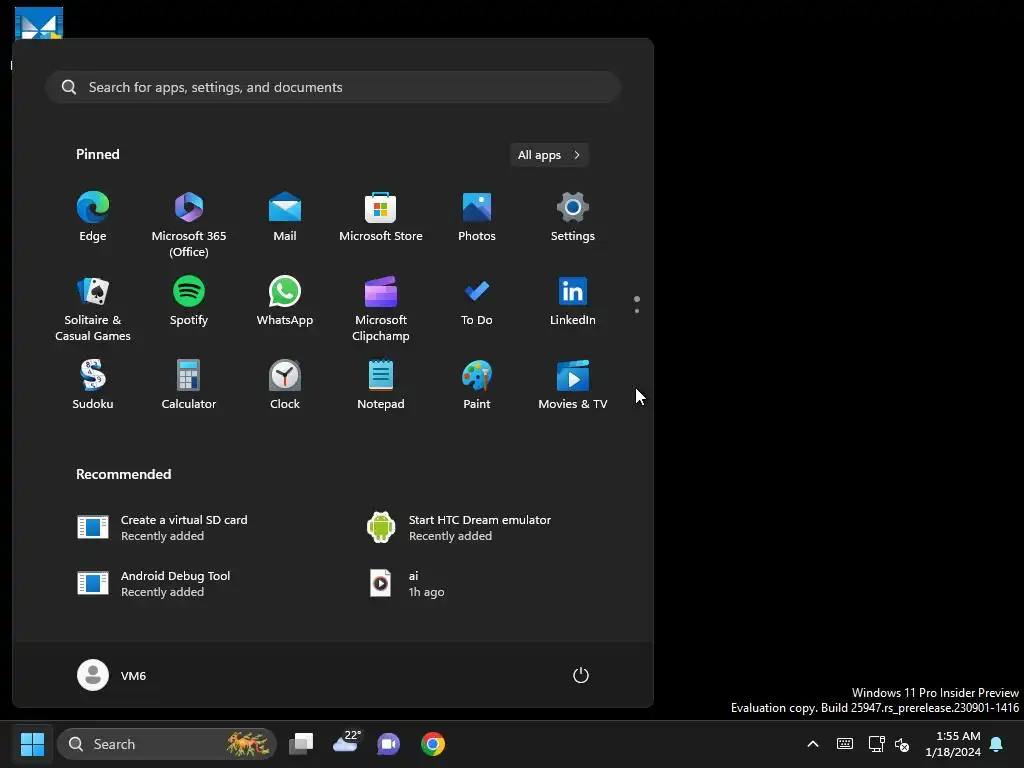Screen dimensions: 1024x768
Task: Open the Mail app
Action: tap(285, 217)
